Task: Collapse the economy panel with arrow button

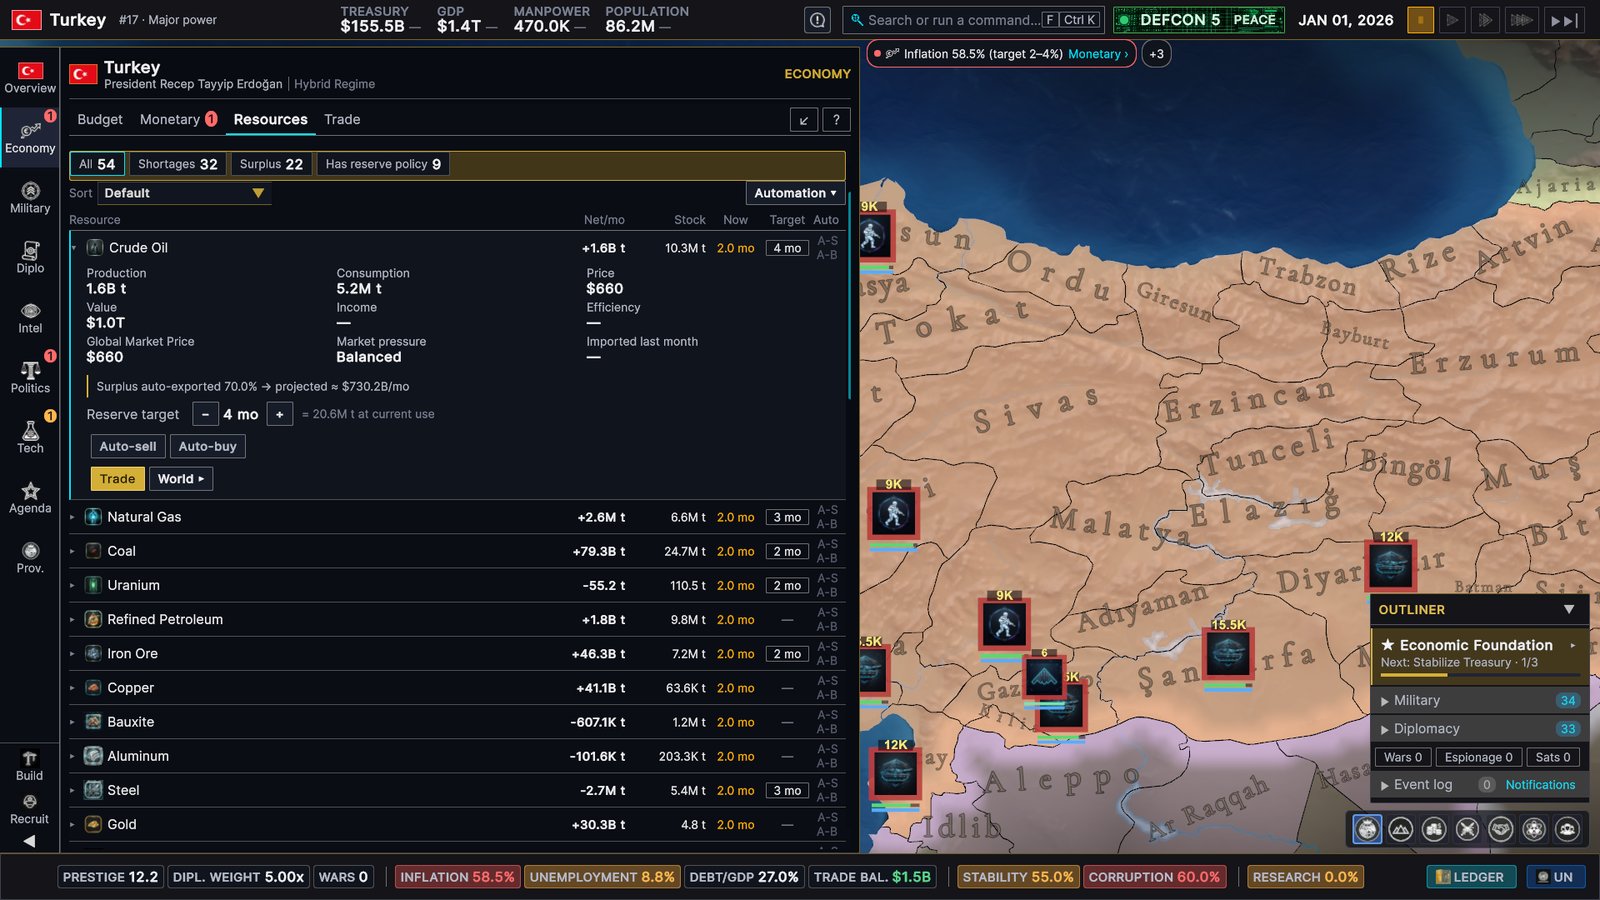Action: point(804,120)
